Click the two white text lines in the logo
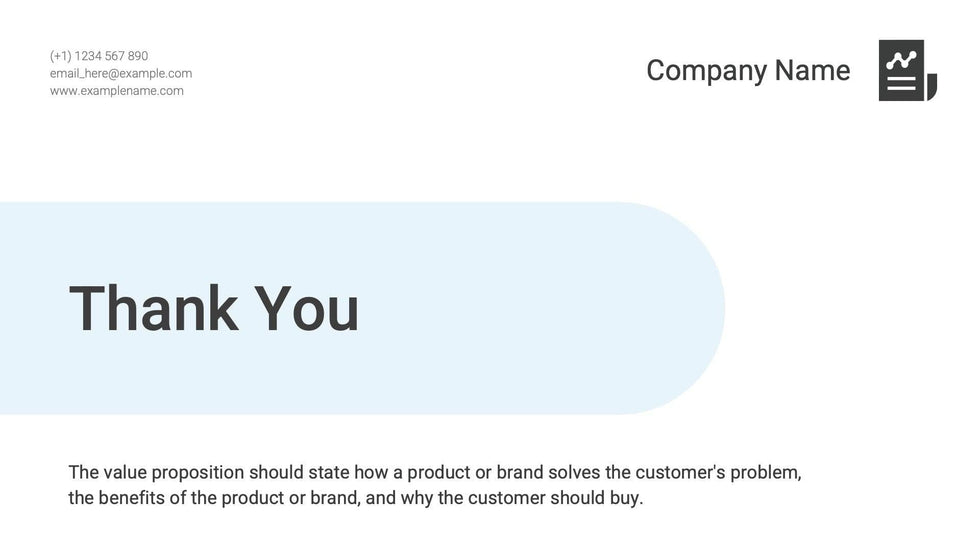The height and width of the screenshot is (551, 980). coord(901,84)
